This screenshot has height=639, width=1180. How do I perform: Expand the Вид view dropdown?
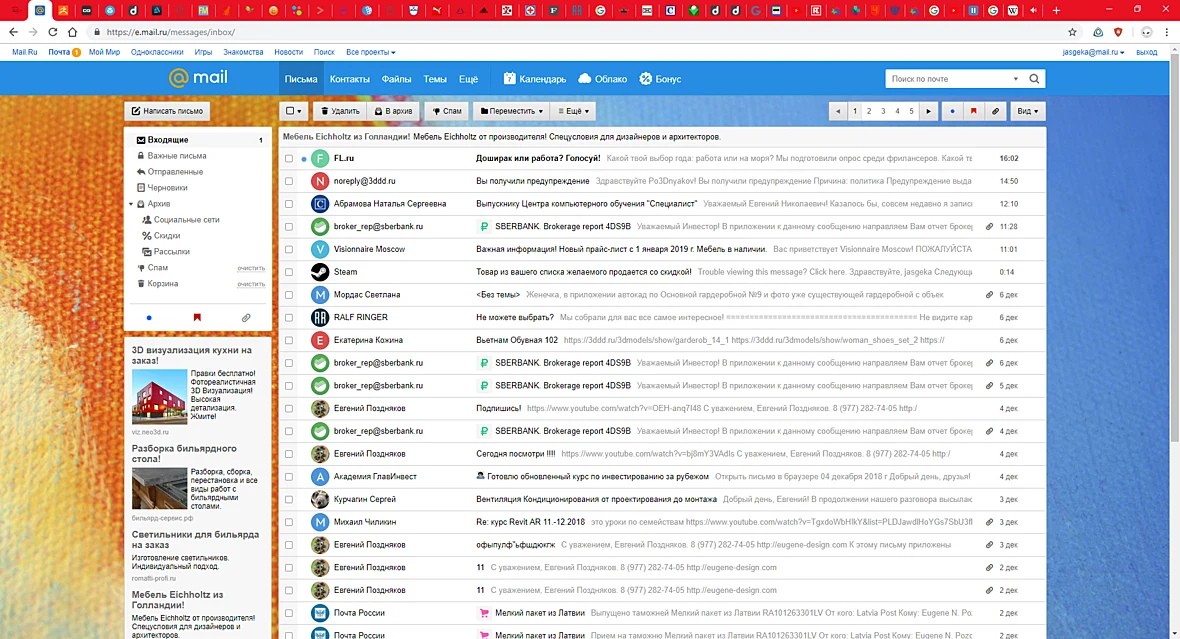click(1027, 111)
